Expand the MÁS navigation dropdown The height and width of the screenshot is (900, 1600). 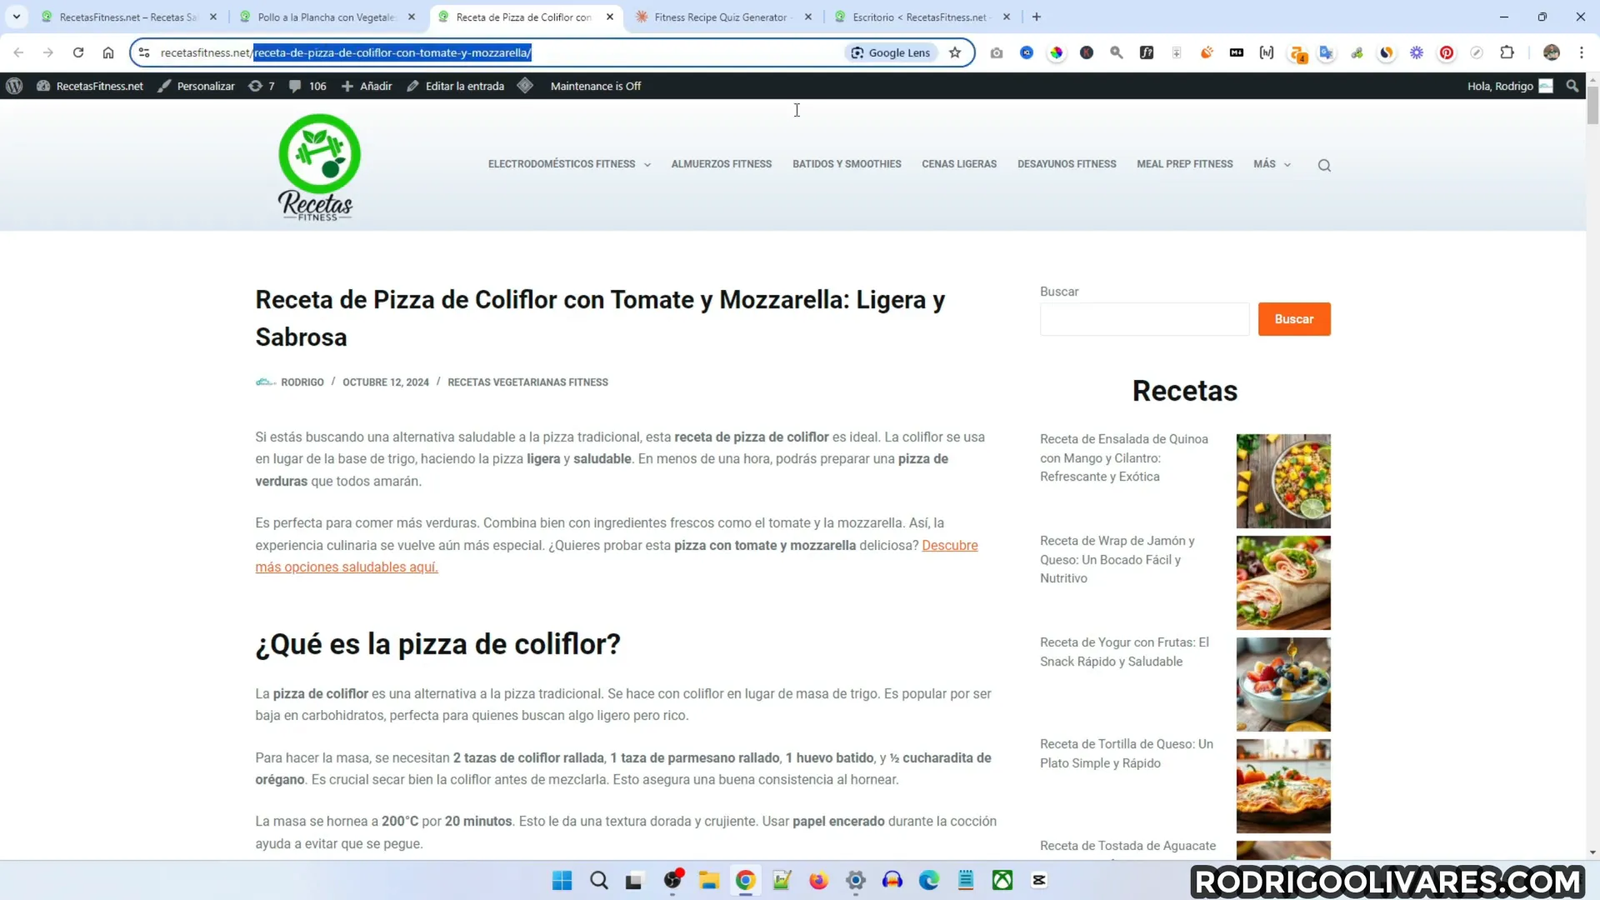point(1270,163)
